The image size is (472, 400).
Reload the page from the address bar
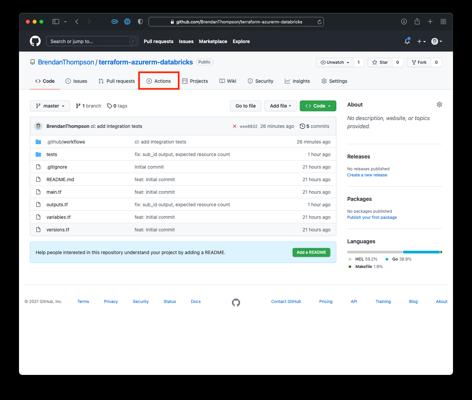(319, 22)
